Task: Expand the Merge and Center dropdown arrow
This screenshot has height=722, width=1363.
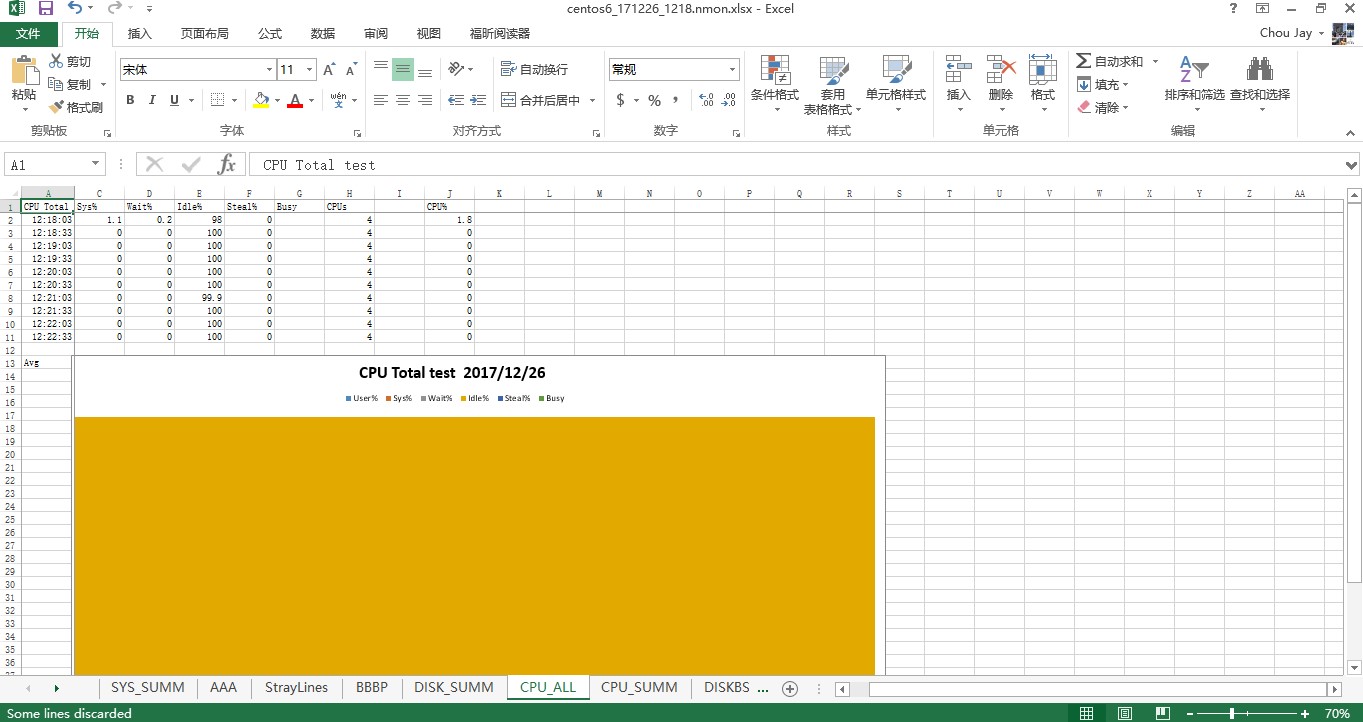Action: [592, 100]
